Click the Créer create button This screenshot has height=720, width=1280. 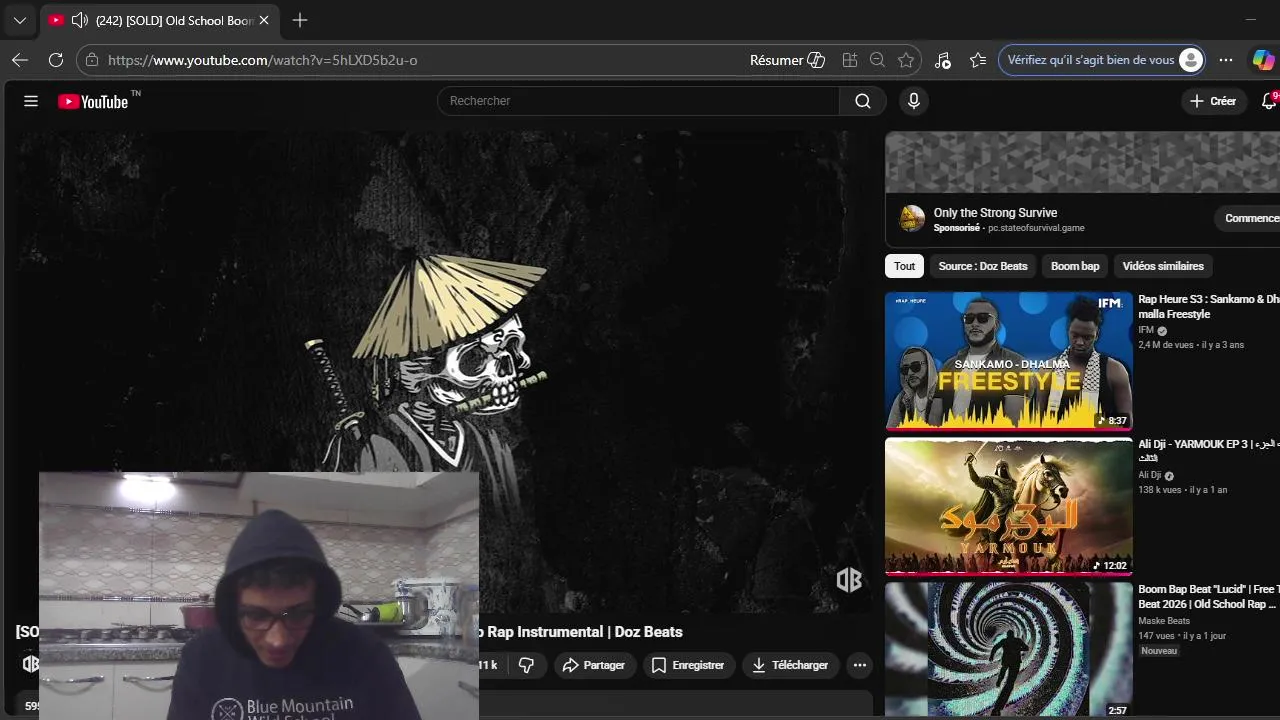pos(1213,101)
